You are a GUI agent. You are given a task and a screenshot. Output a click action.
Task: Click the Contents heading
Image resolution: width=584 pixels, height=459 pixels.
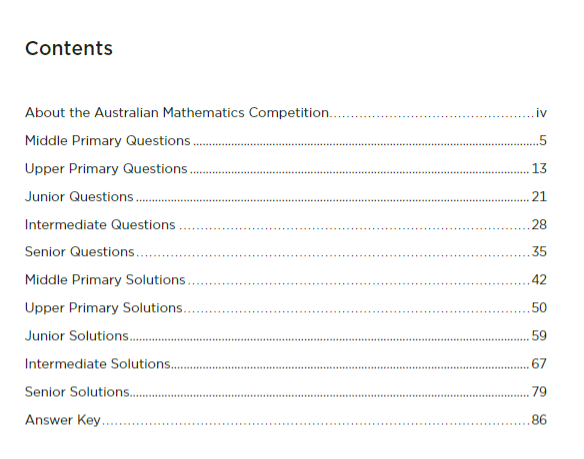point(69,48)
